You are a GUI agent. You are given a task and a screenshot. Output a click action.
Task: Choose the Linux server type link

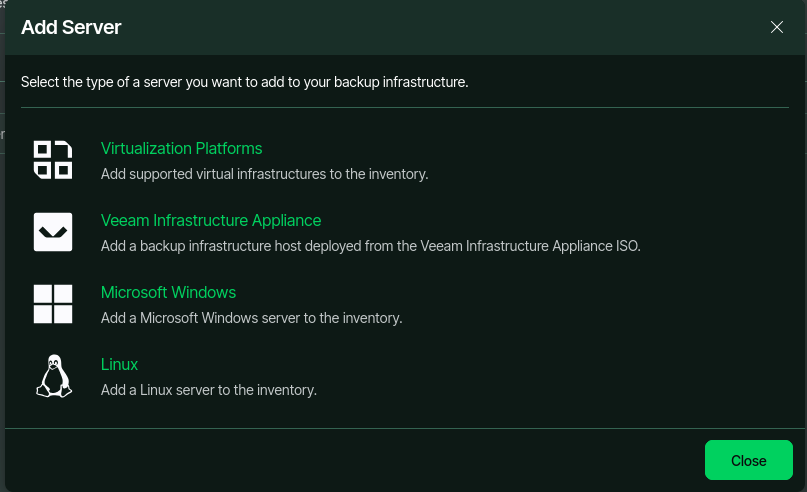(x=119, y=364)
